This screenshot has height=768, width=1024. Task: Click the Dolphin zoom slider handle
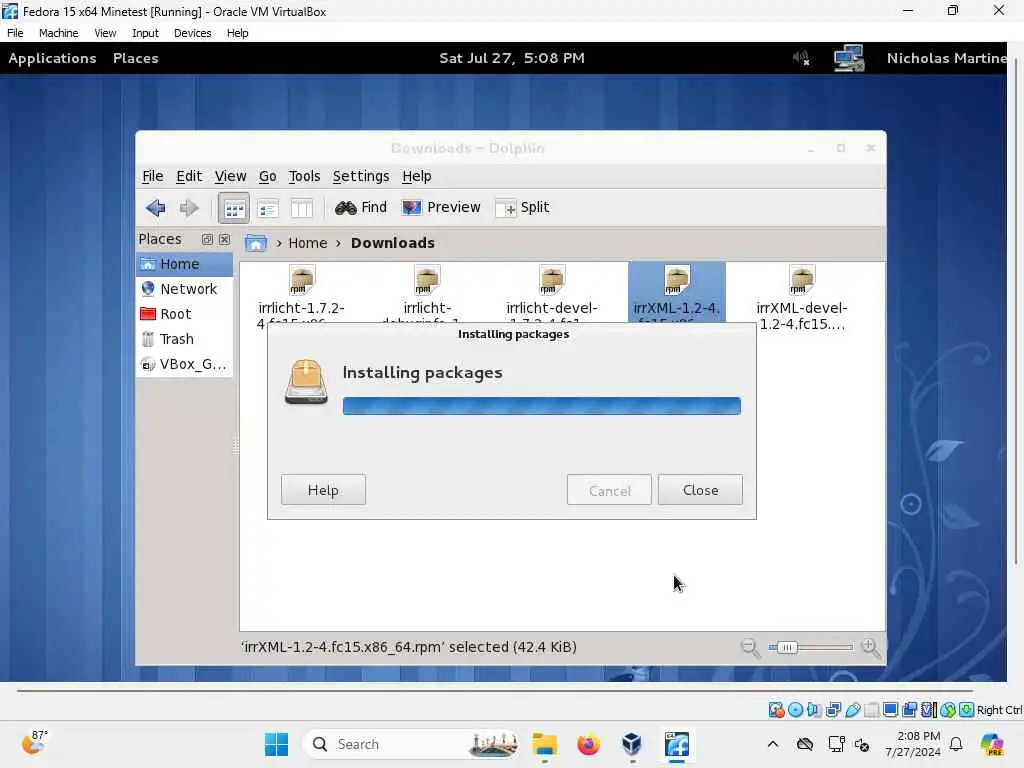[x=787, y=648]
